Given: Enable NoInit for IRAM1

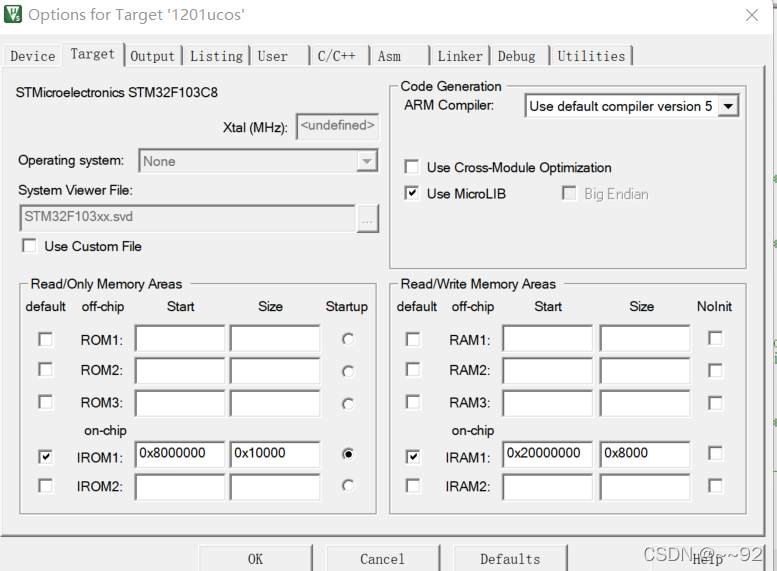Looking at the screenshot, I should pos(715,454).
